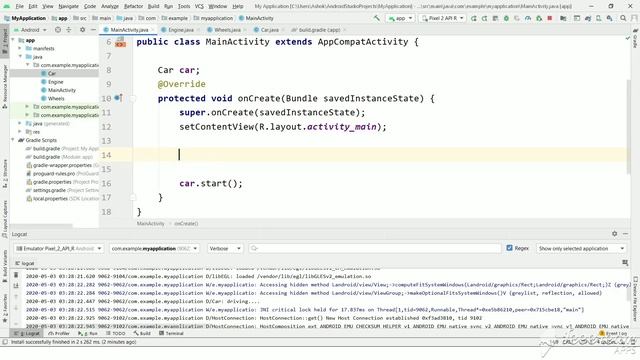Click the class gutter icon on line 6
Viewport: 640px width, 360px height.
click(x=120, y=42)
